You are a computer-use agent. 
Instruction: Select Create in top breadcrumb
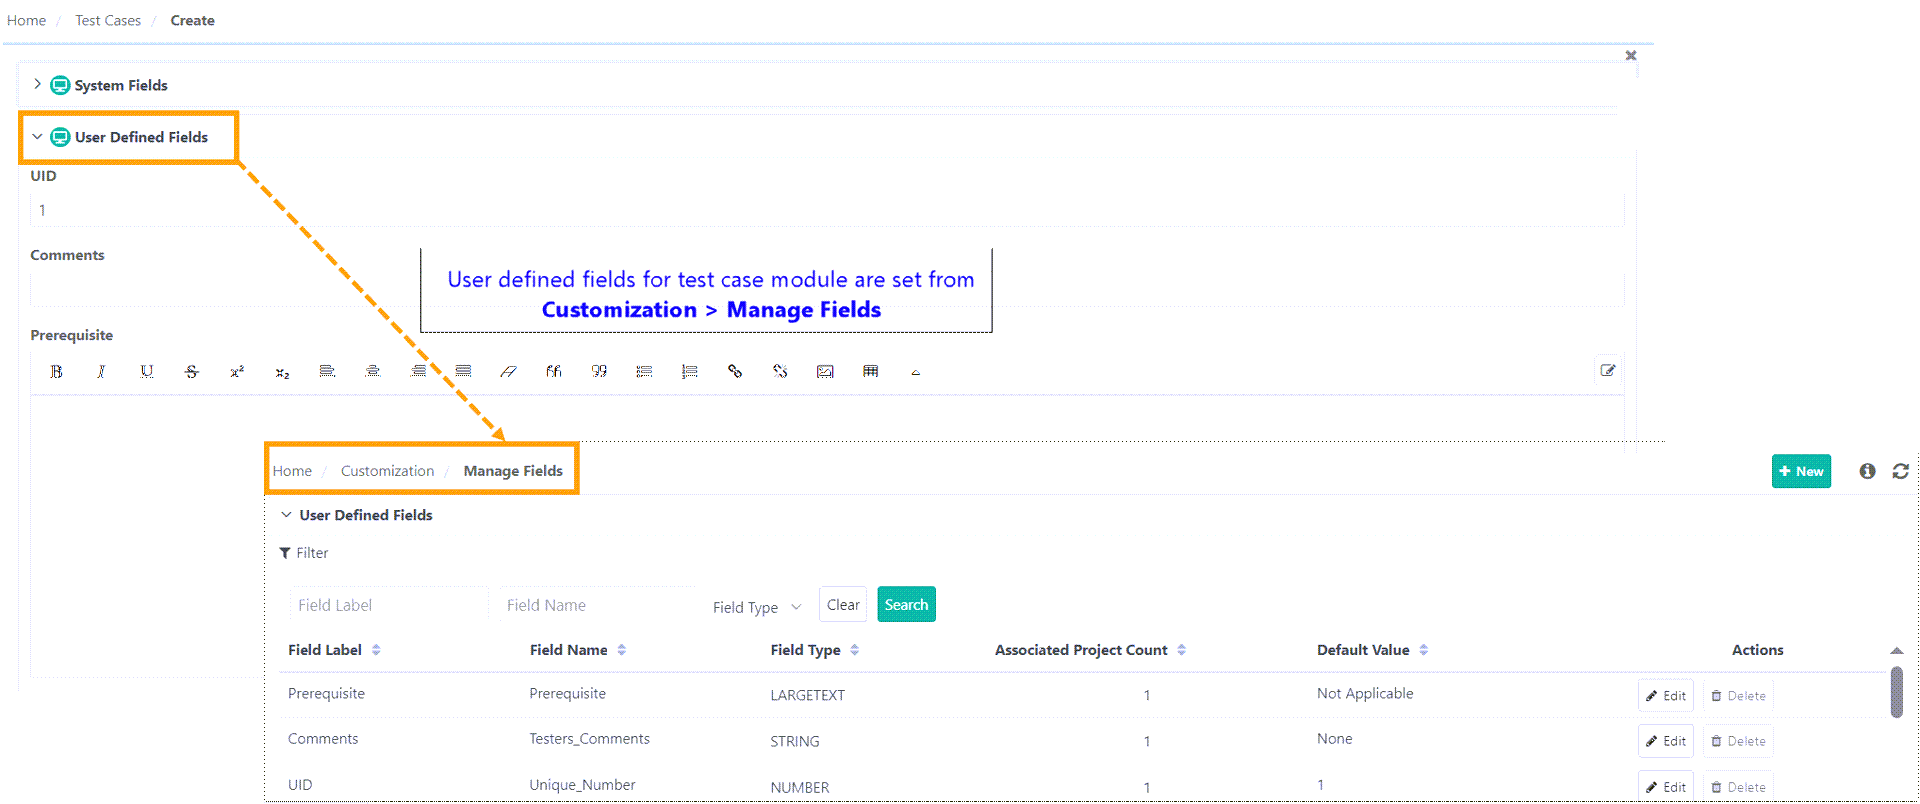pyautogui.click(x=192, y=20)
